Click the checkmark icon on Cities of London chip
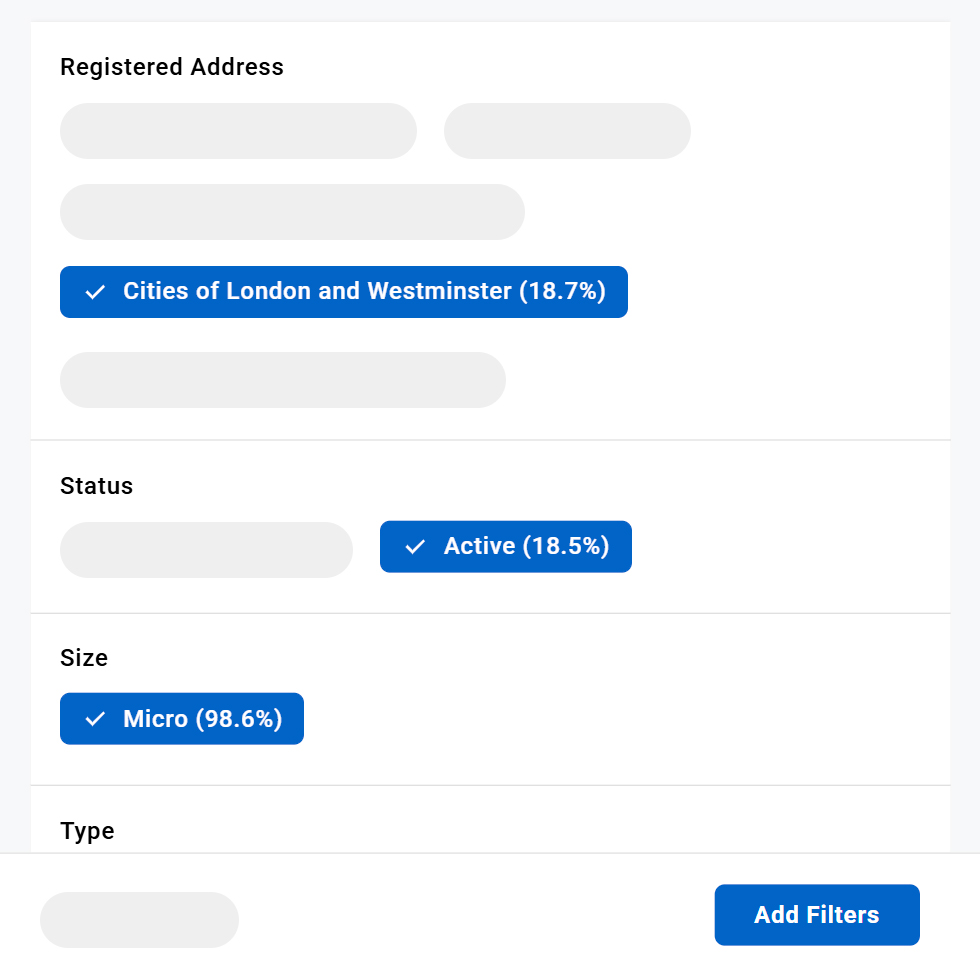980x980 pixels. click(95, 292)
